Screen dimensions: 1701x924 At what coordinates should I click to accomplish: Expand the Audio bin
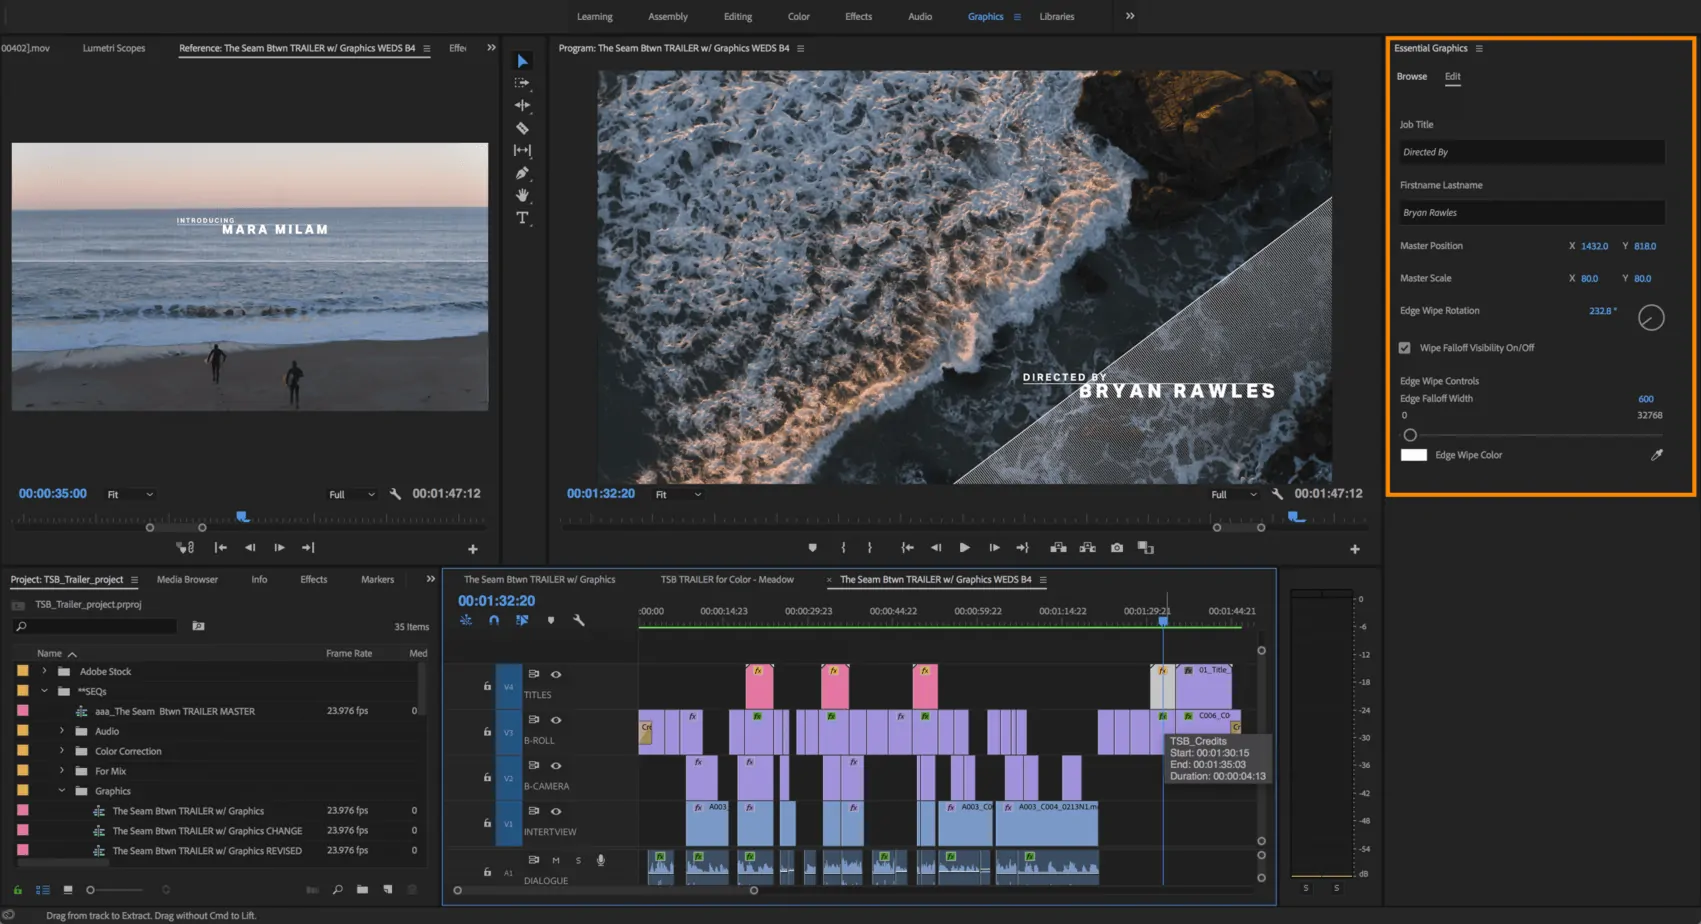tap(62, 731)
